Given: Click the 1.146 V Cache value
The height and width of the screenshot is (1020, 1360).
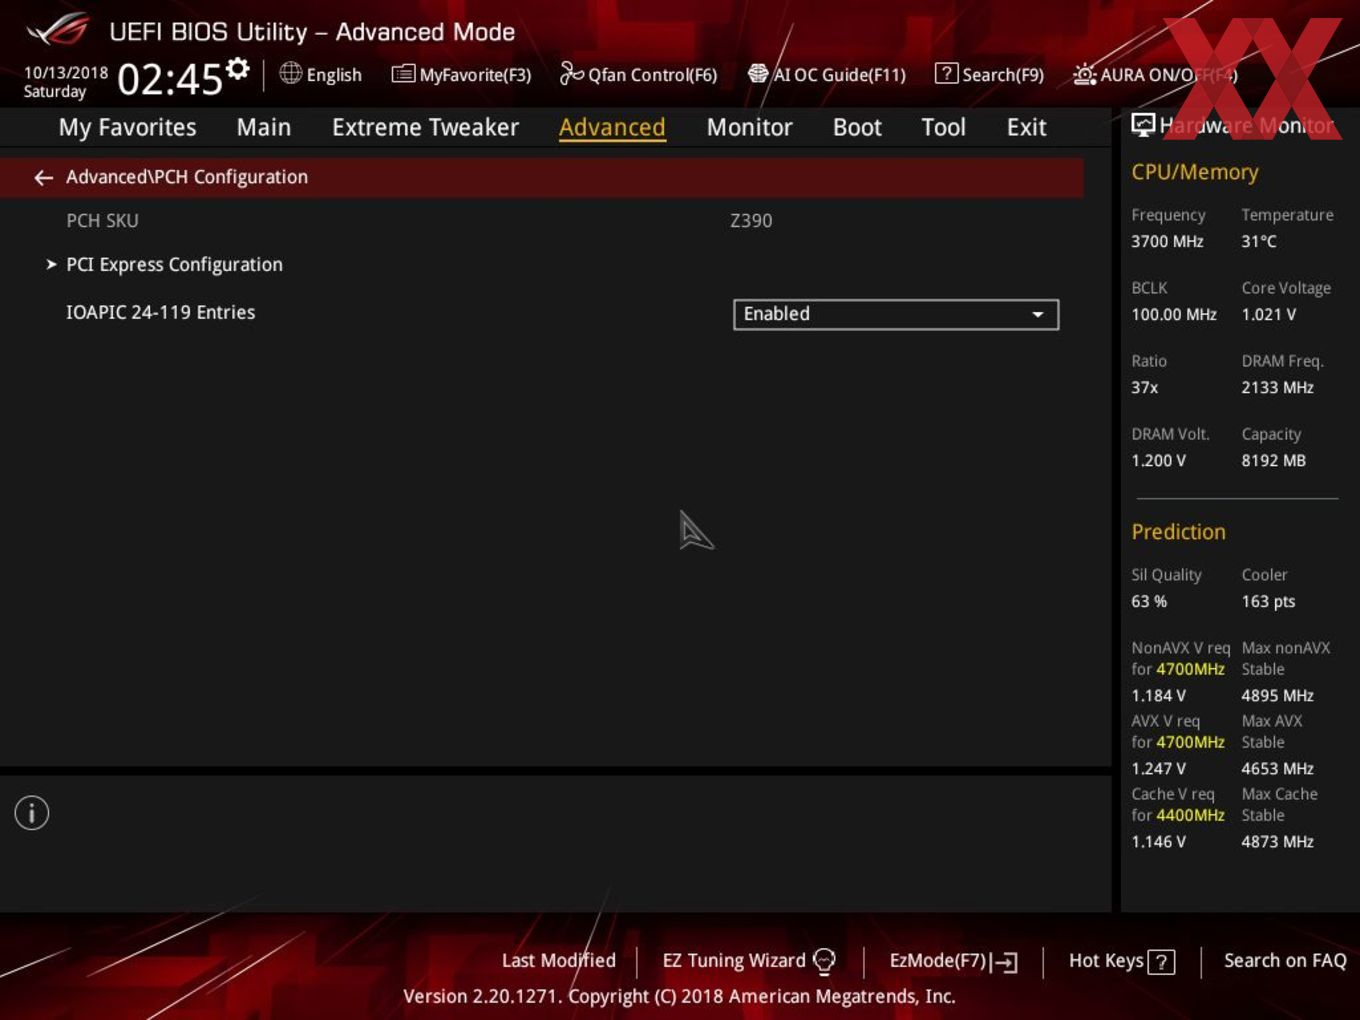Looking at the screenshot, I should (1158, 841).
